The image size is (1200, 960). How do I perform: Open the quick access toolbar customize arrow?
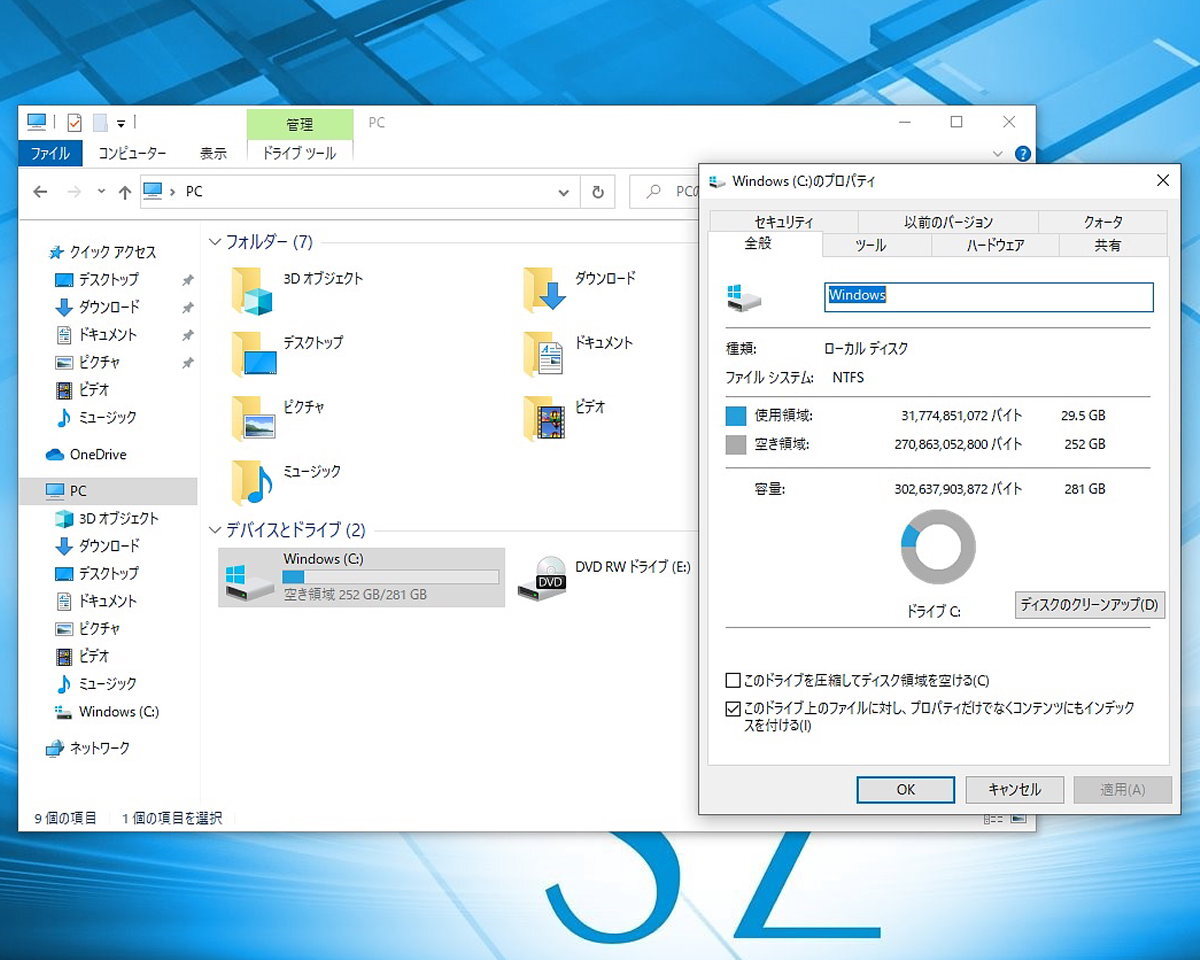point(121,123)
